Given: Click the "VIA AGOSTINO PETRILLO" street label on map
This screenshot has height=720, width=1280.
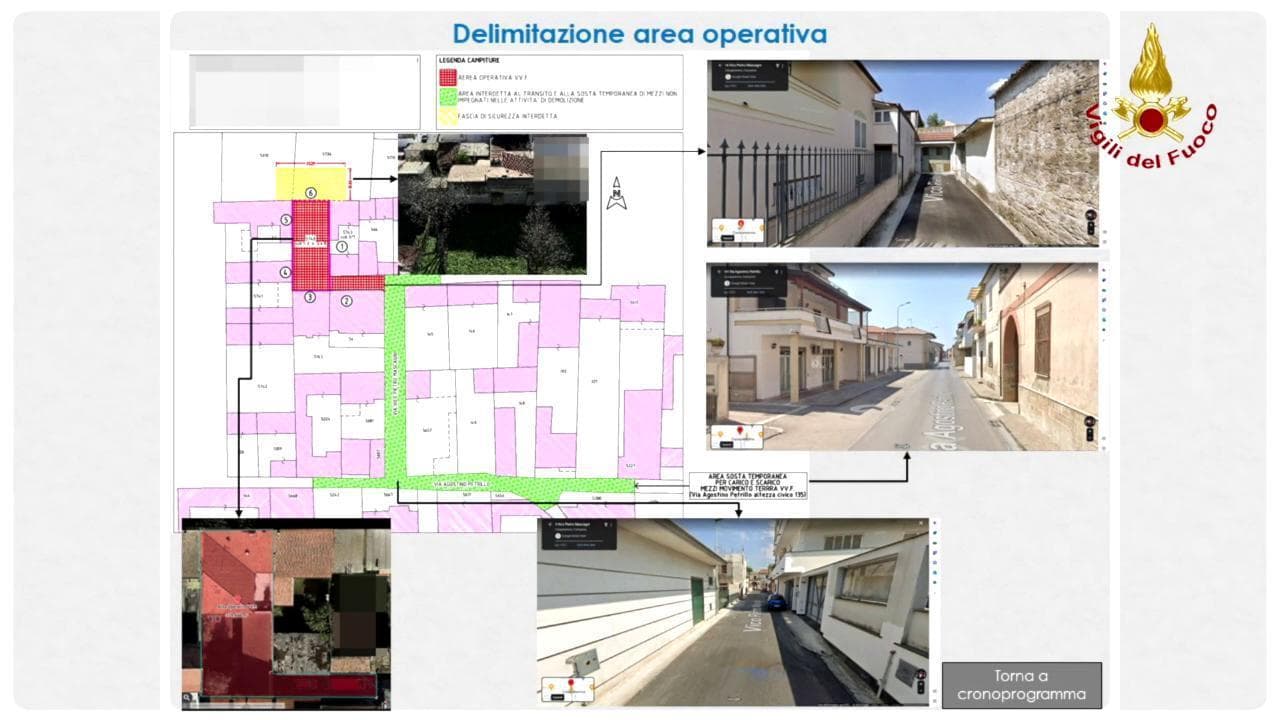Looking at the screenshot, I should (462, 484).
